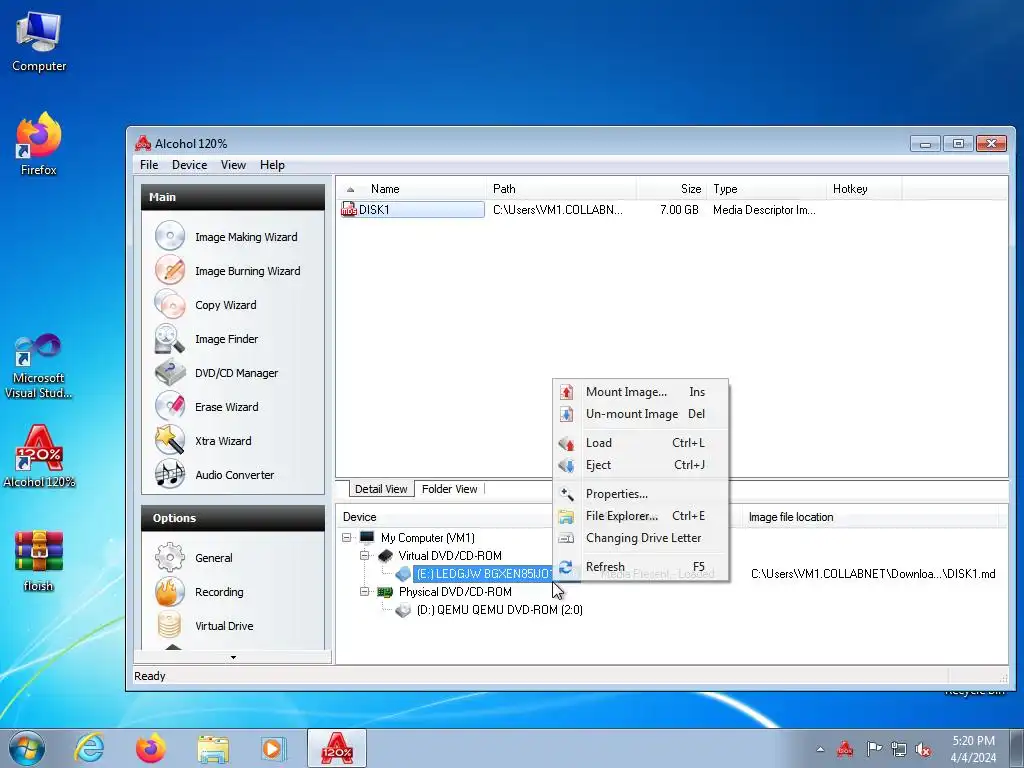Screen dimensions: 1024x768
Task: Sort image list by Type column header
Action: coord(766,189)
